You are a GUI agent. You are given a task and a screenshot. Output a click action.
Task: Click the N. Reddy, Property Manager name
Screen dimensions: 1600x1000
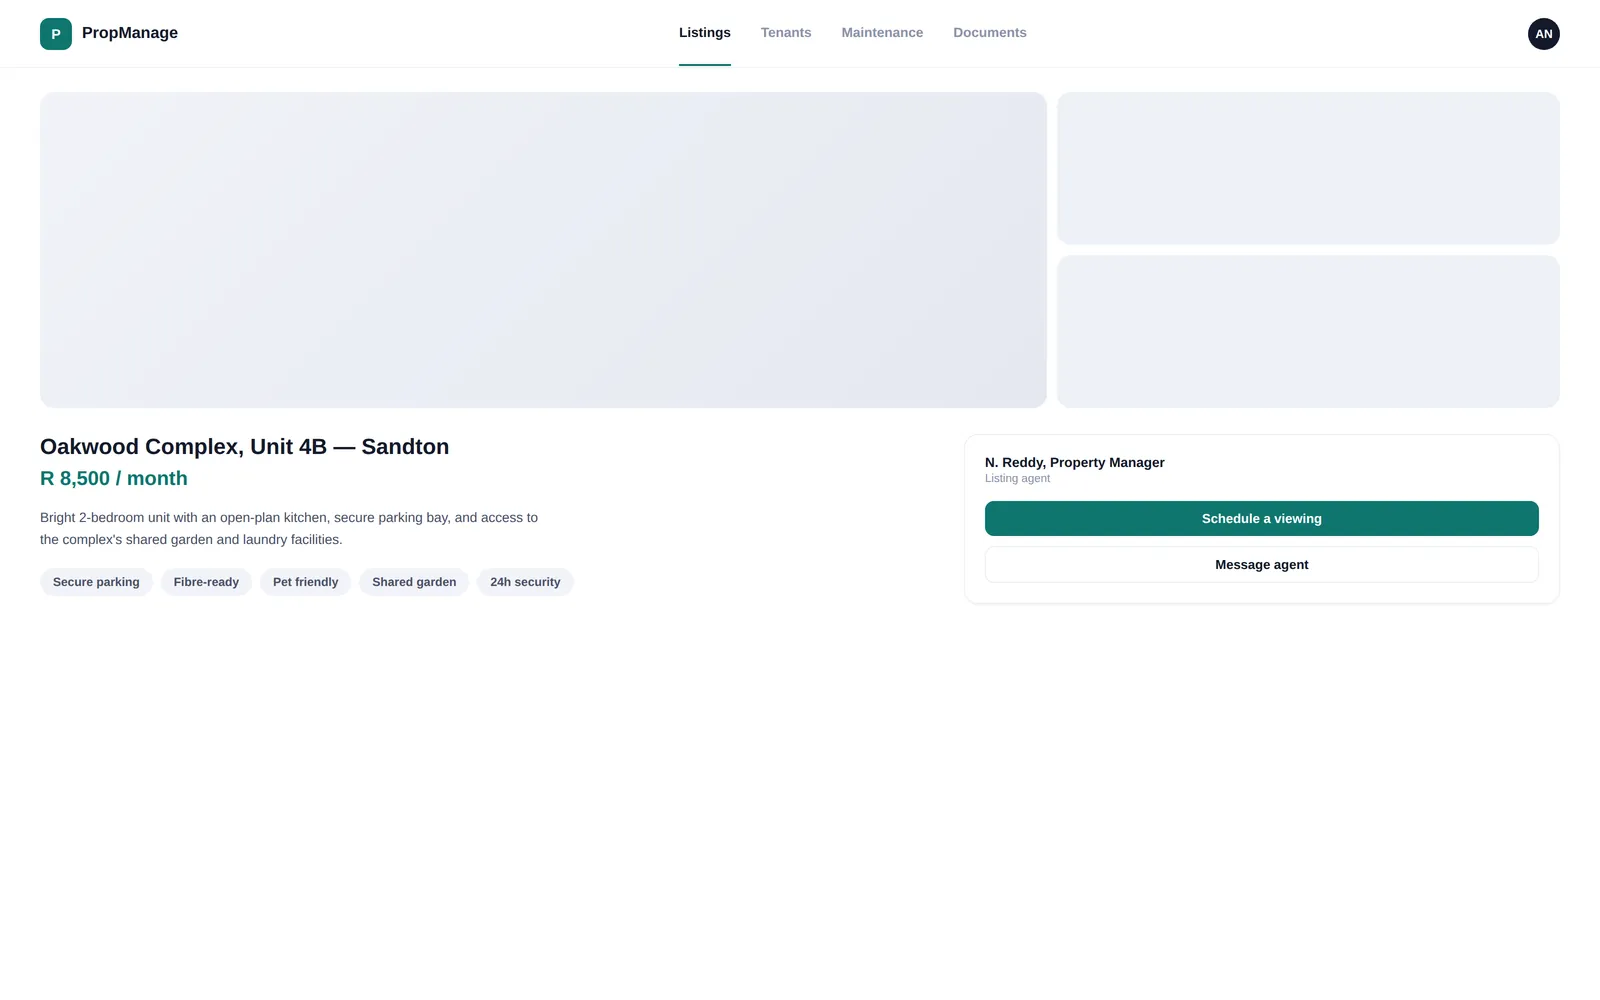[1075, 463]
